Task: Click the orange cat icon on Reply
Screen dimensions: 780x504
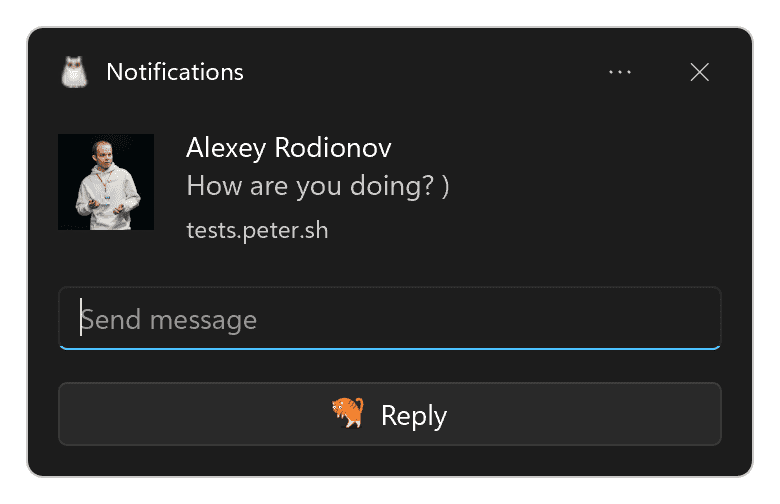Action: (348, 413)
